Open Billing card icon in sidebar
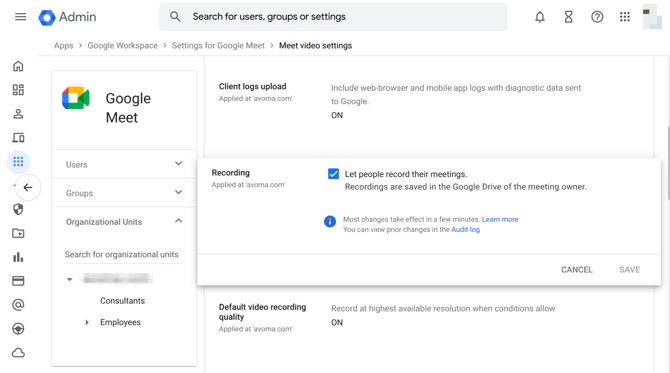Image resolution: width=670 pixels, height=373 pixels. [x=18, y=281]
